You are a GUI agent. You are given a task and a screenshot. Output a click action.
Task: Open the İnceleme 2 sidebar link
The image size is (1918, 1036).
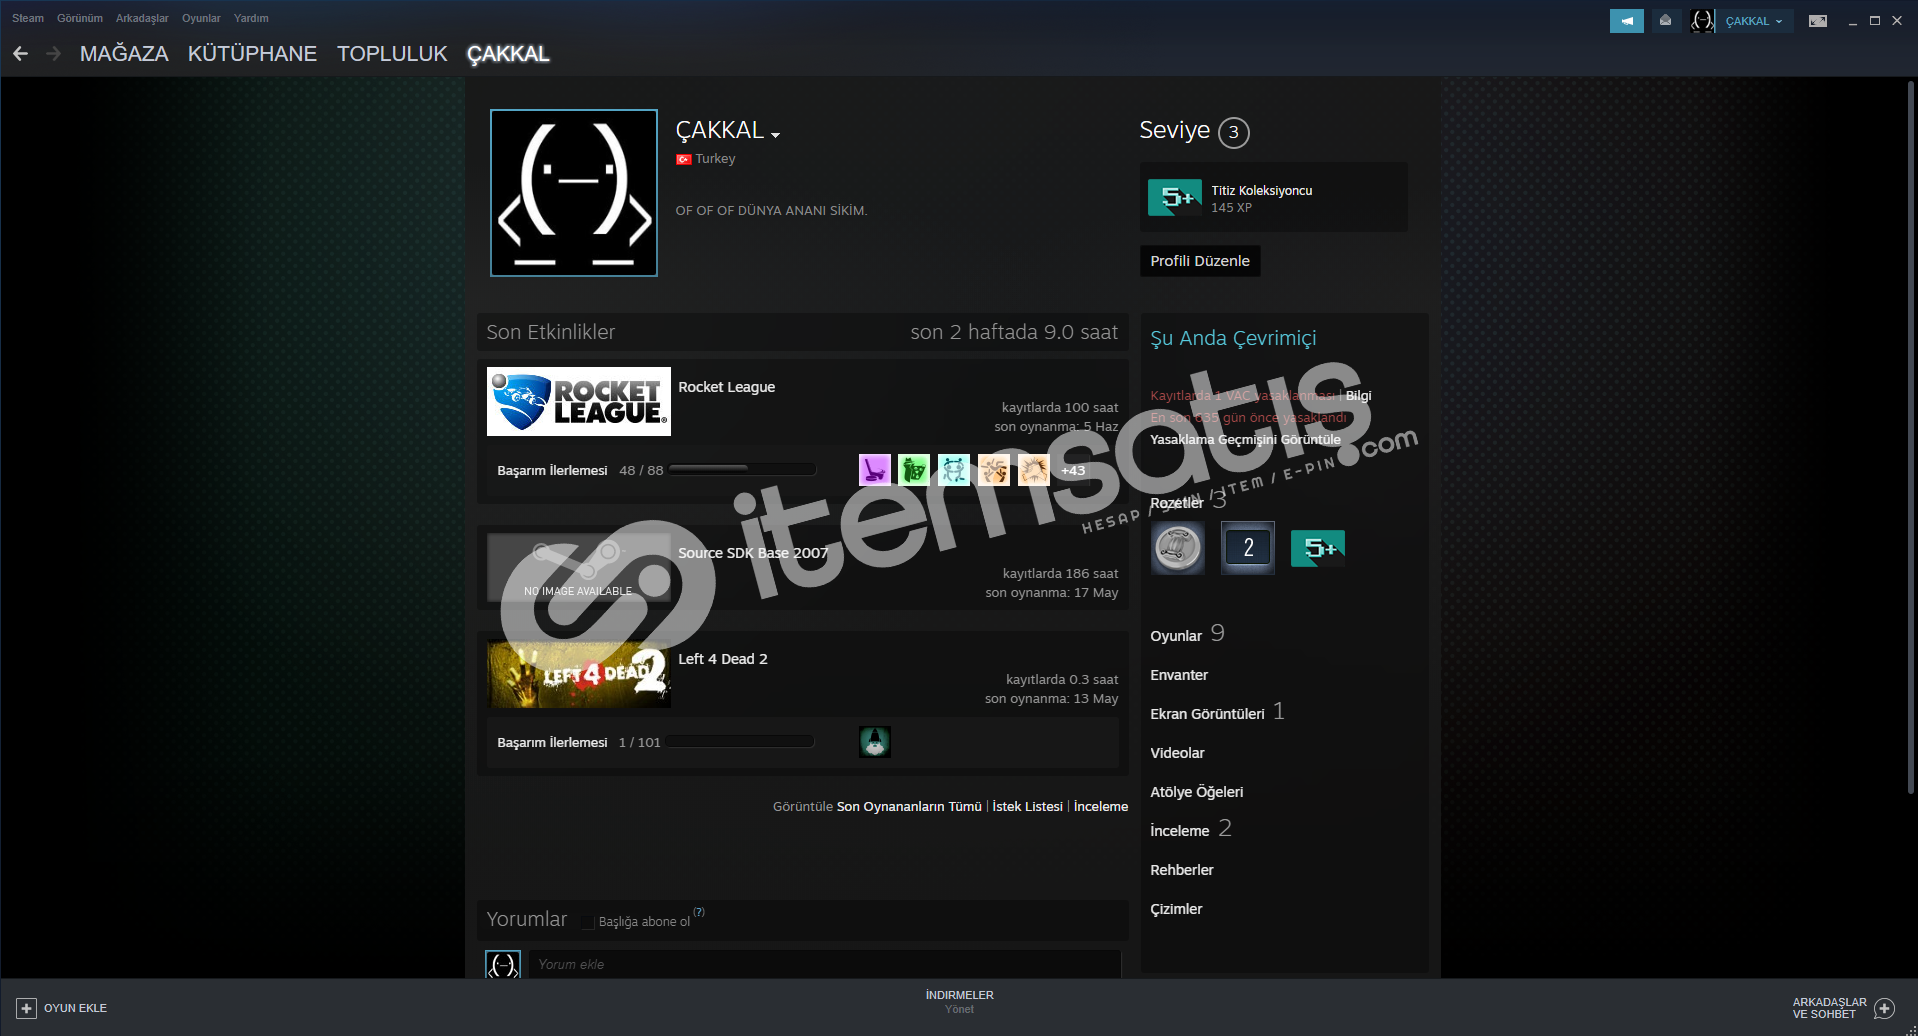coord(1190,830)
